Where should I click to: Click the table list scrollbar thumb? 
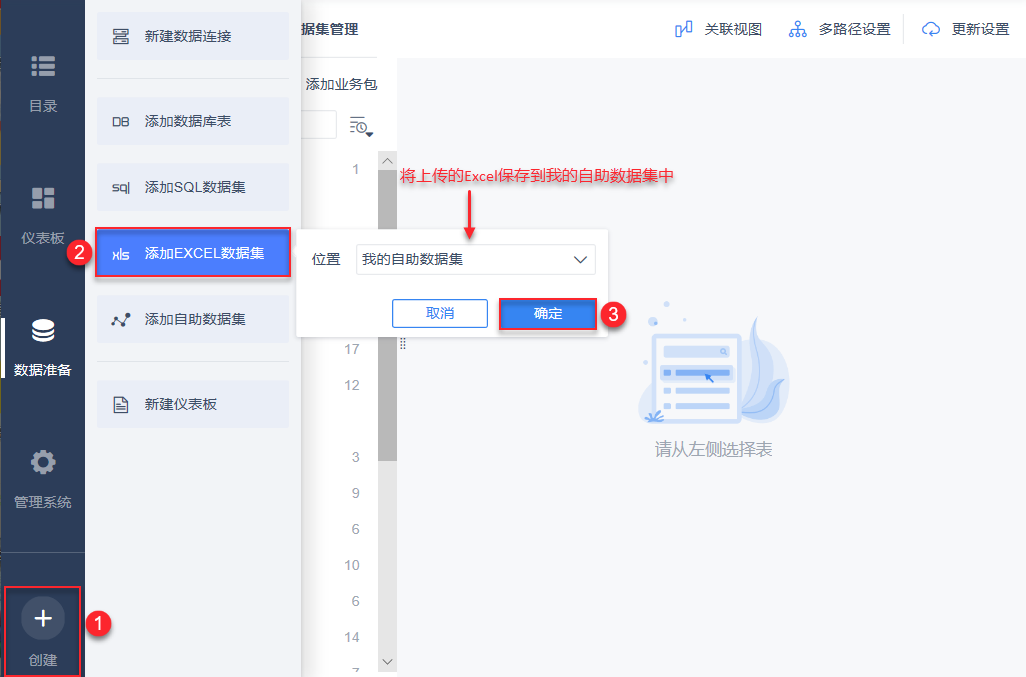[x=387, y=315]
